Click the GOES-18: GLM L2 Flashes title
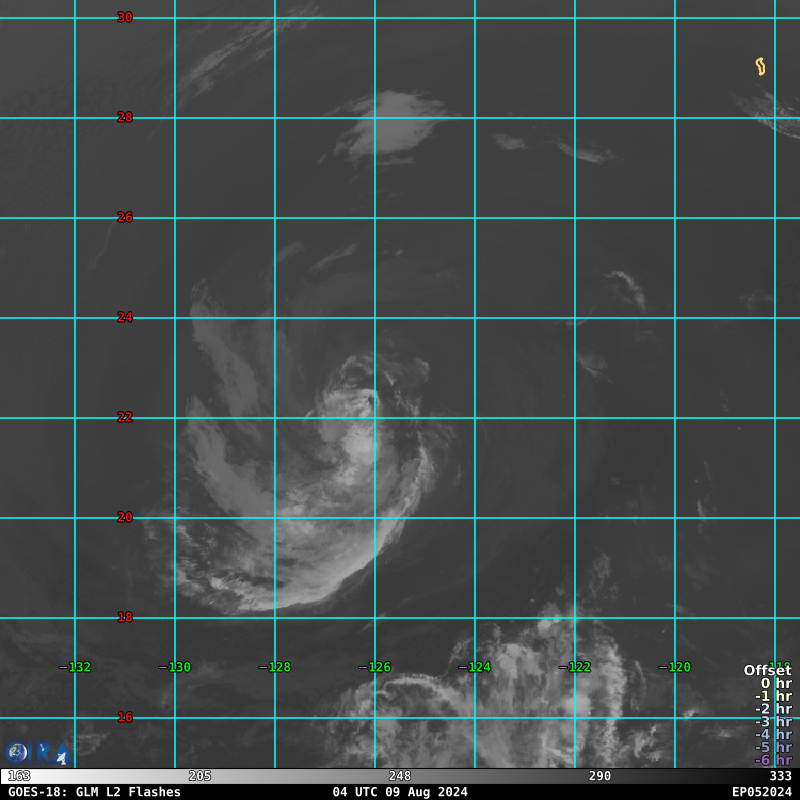800x800 pixels. (x=95, y=792)
